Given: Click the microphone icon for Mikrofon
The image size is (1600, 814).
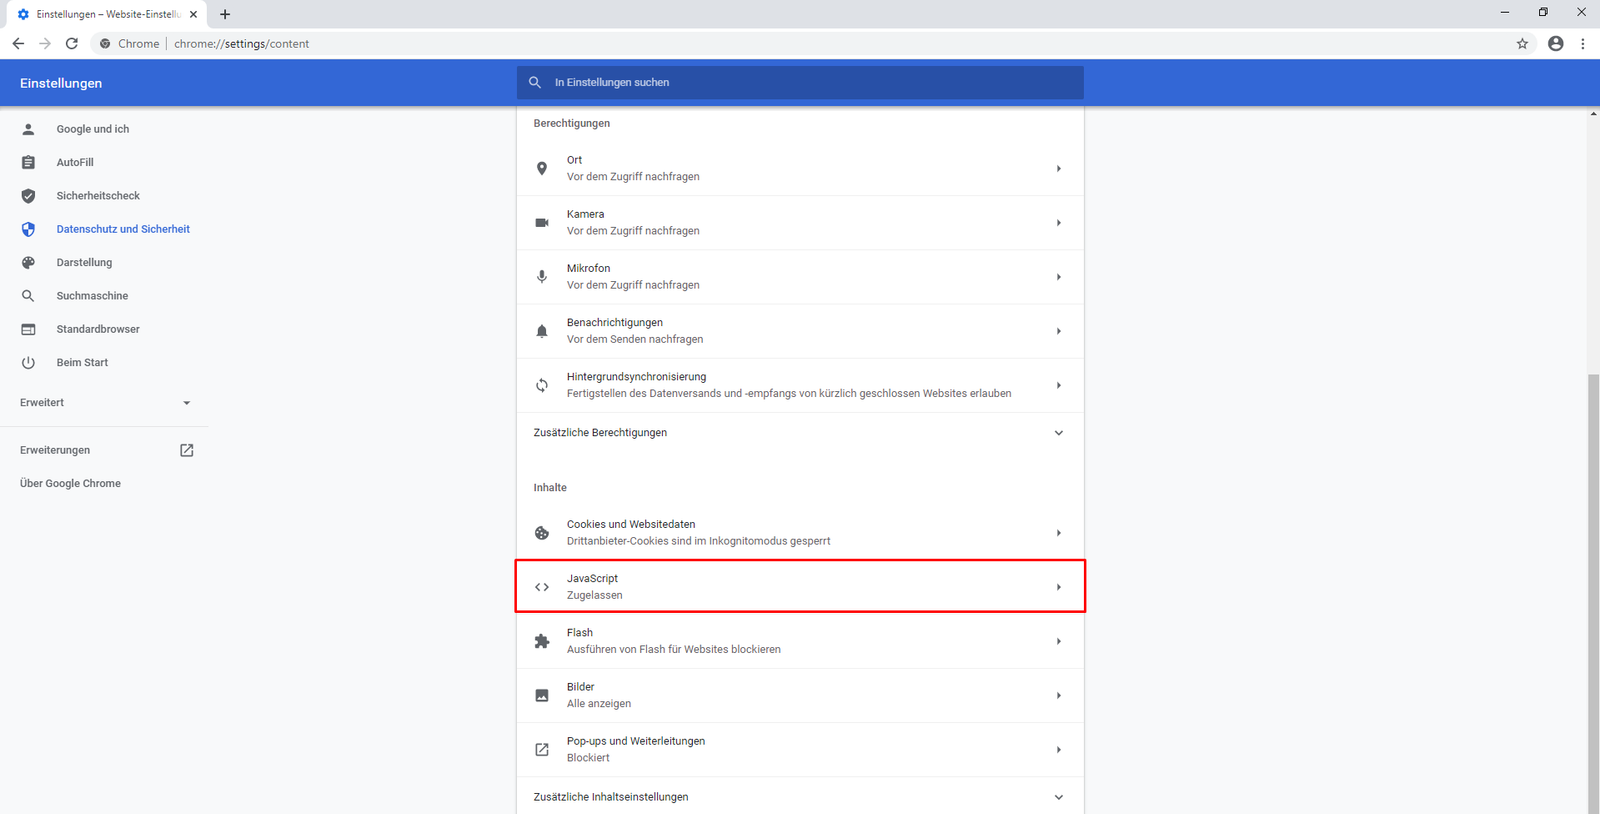Looking at the screenshot, I should 541,277.
